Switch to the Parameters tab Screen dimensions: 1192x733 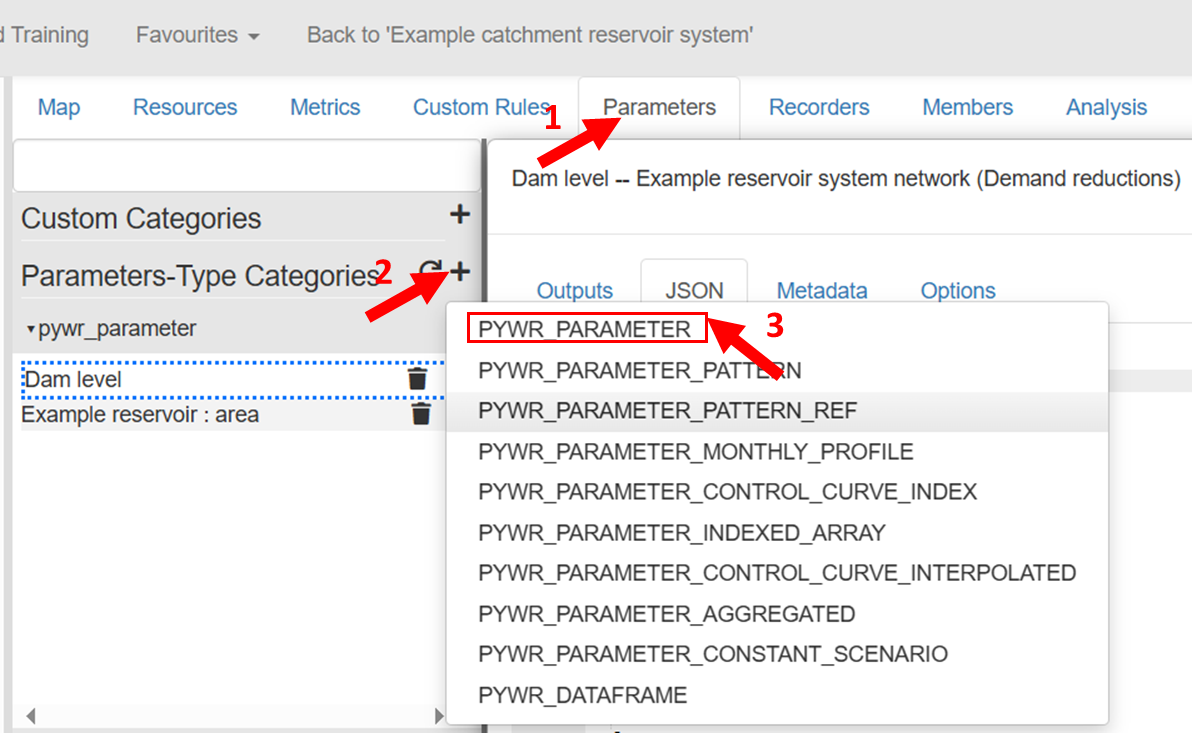click(659, 107)
